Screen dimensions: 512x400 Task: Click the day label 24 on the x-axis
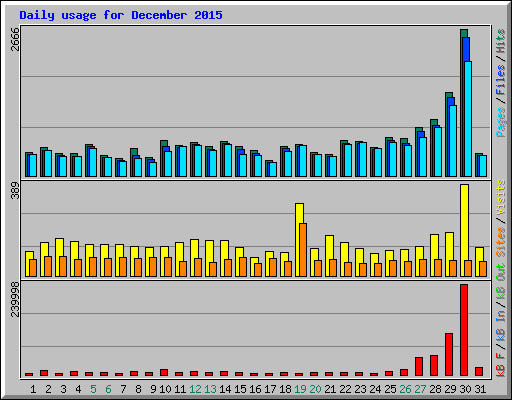tap(375, 389)
